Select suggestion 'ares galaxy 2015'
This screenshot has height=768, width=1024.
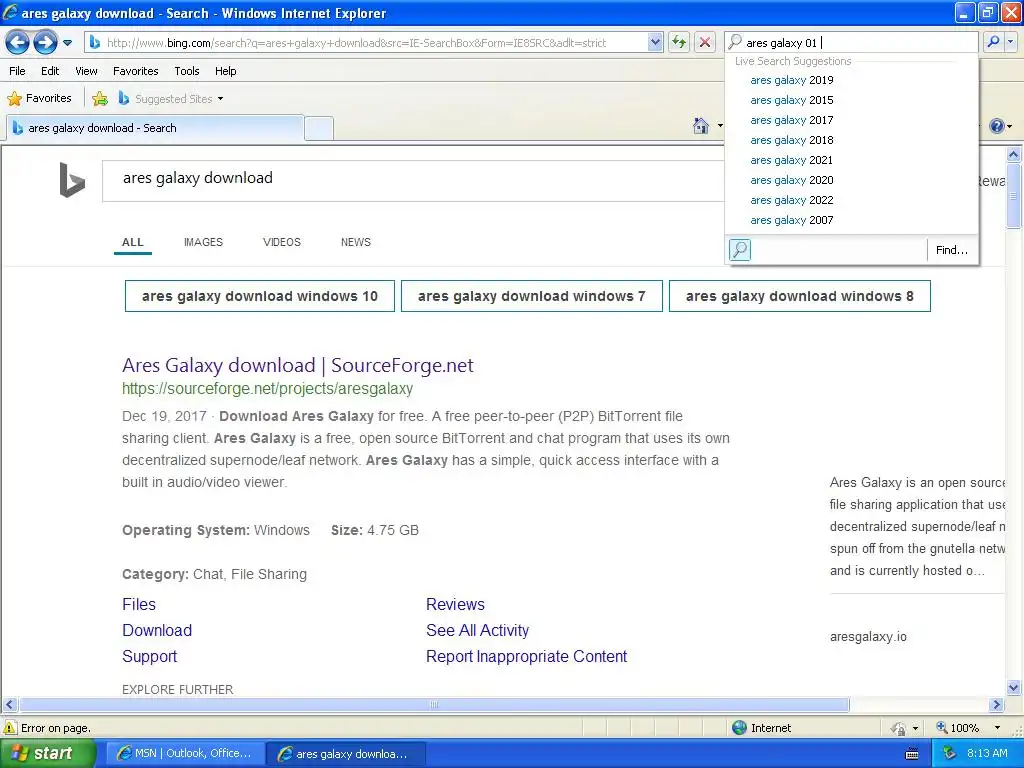792,100
